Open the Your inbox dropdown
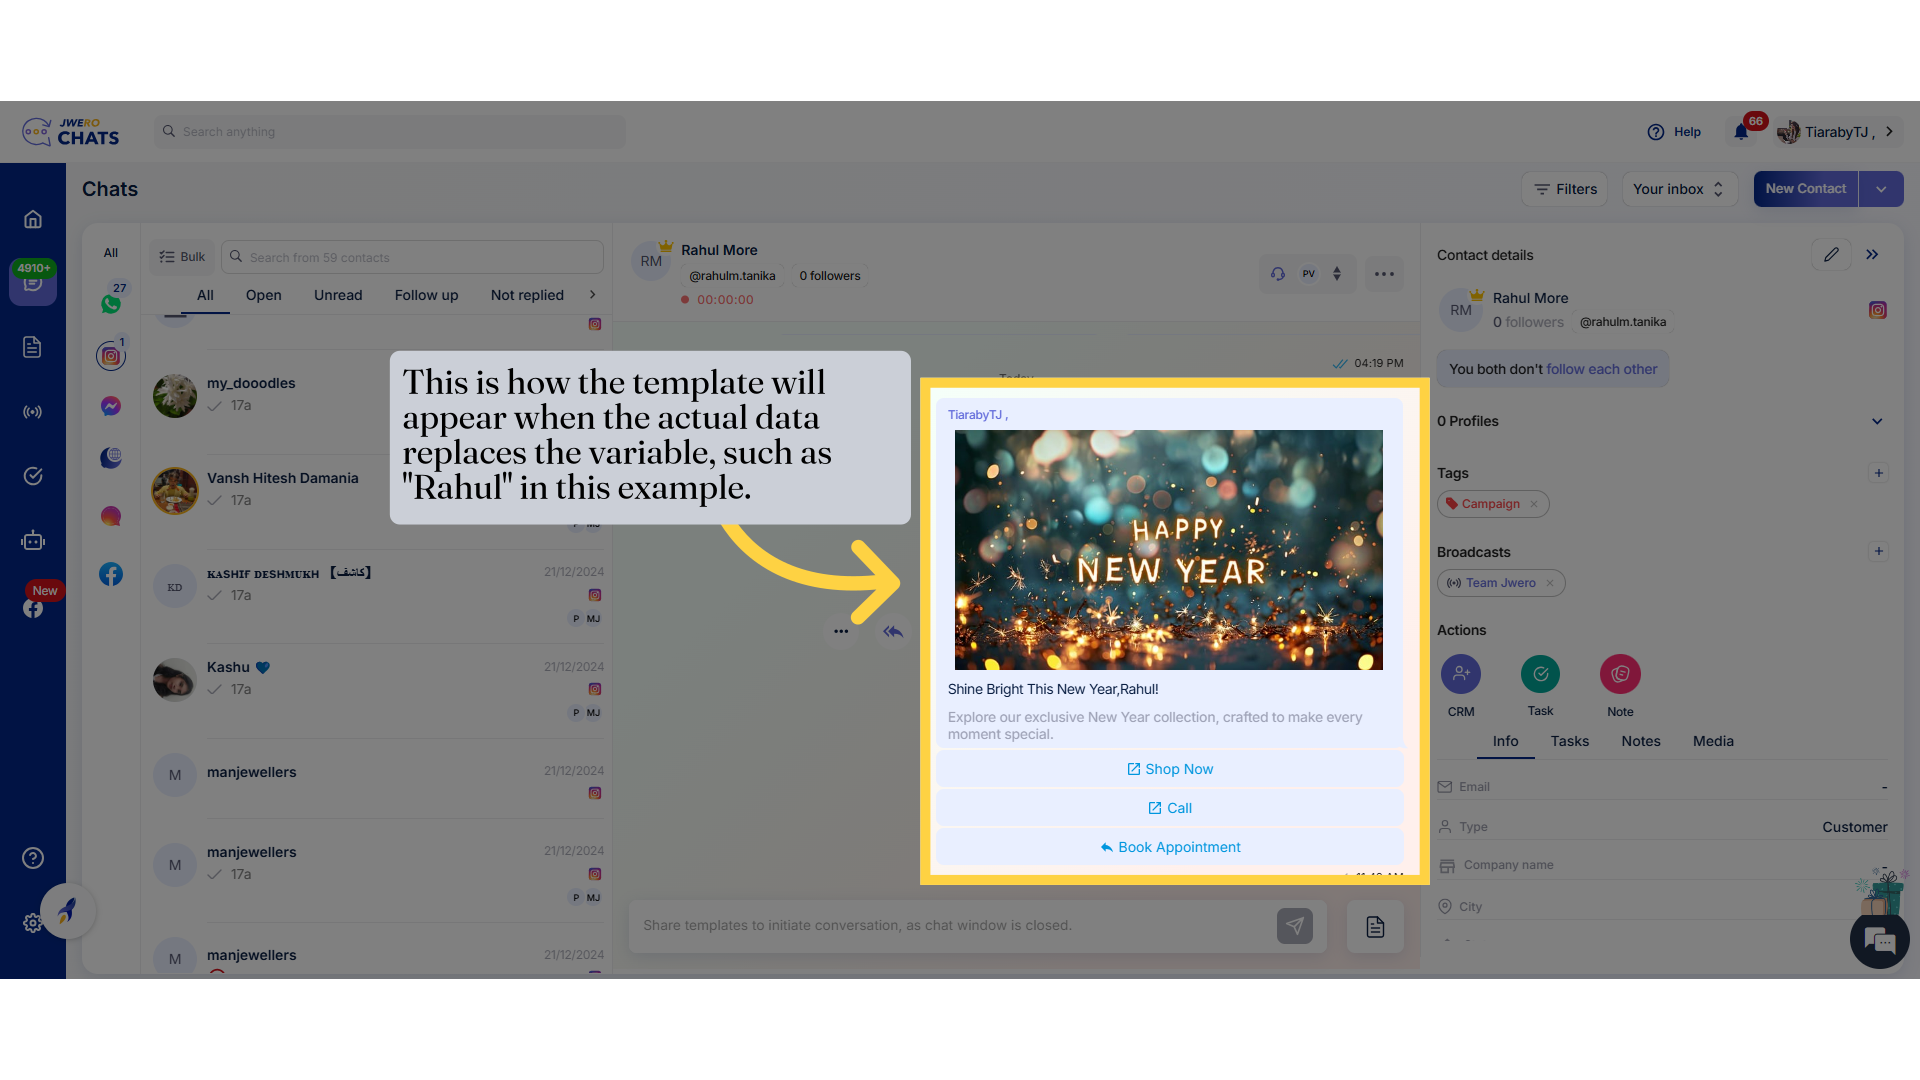 pos(1678,189)
